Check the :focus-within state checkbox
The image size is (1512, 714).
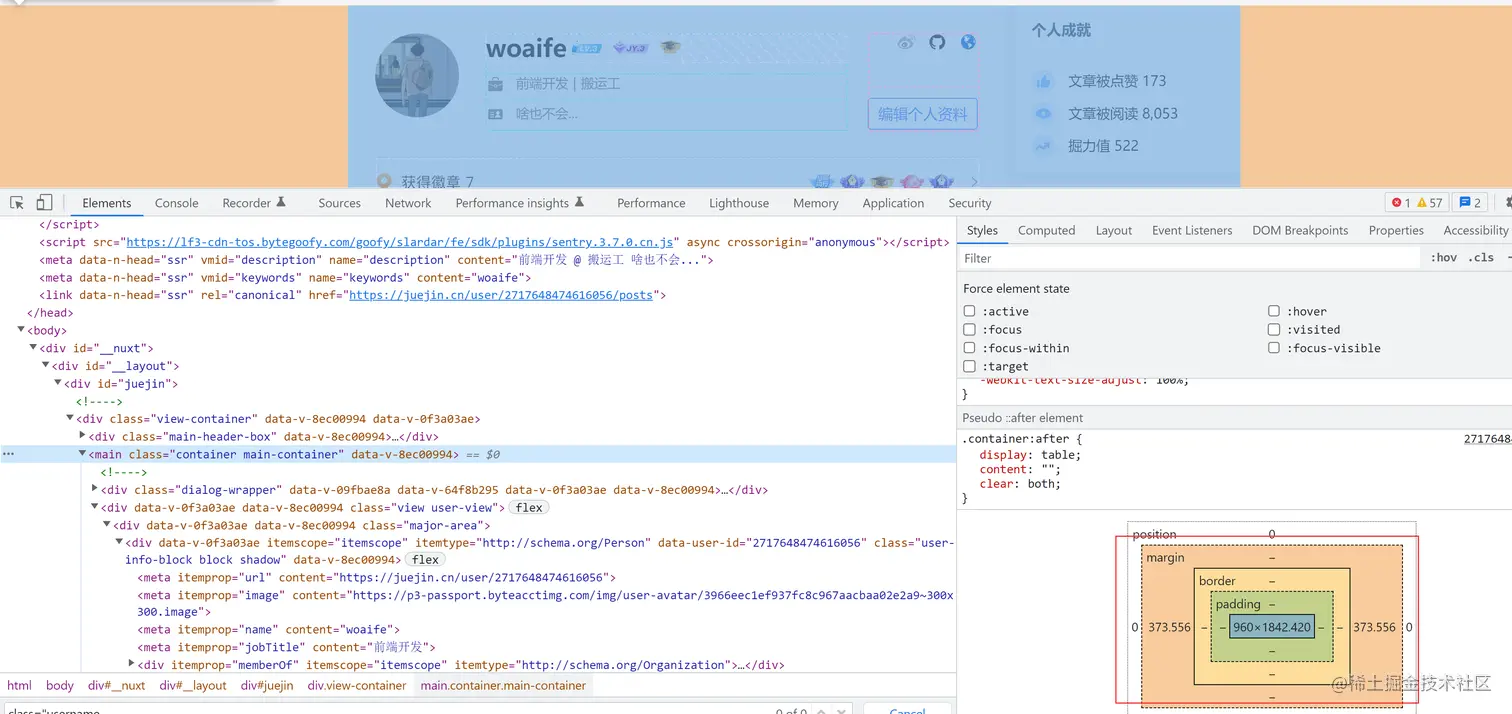click(969, 348)
